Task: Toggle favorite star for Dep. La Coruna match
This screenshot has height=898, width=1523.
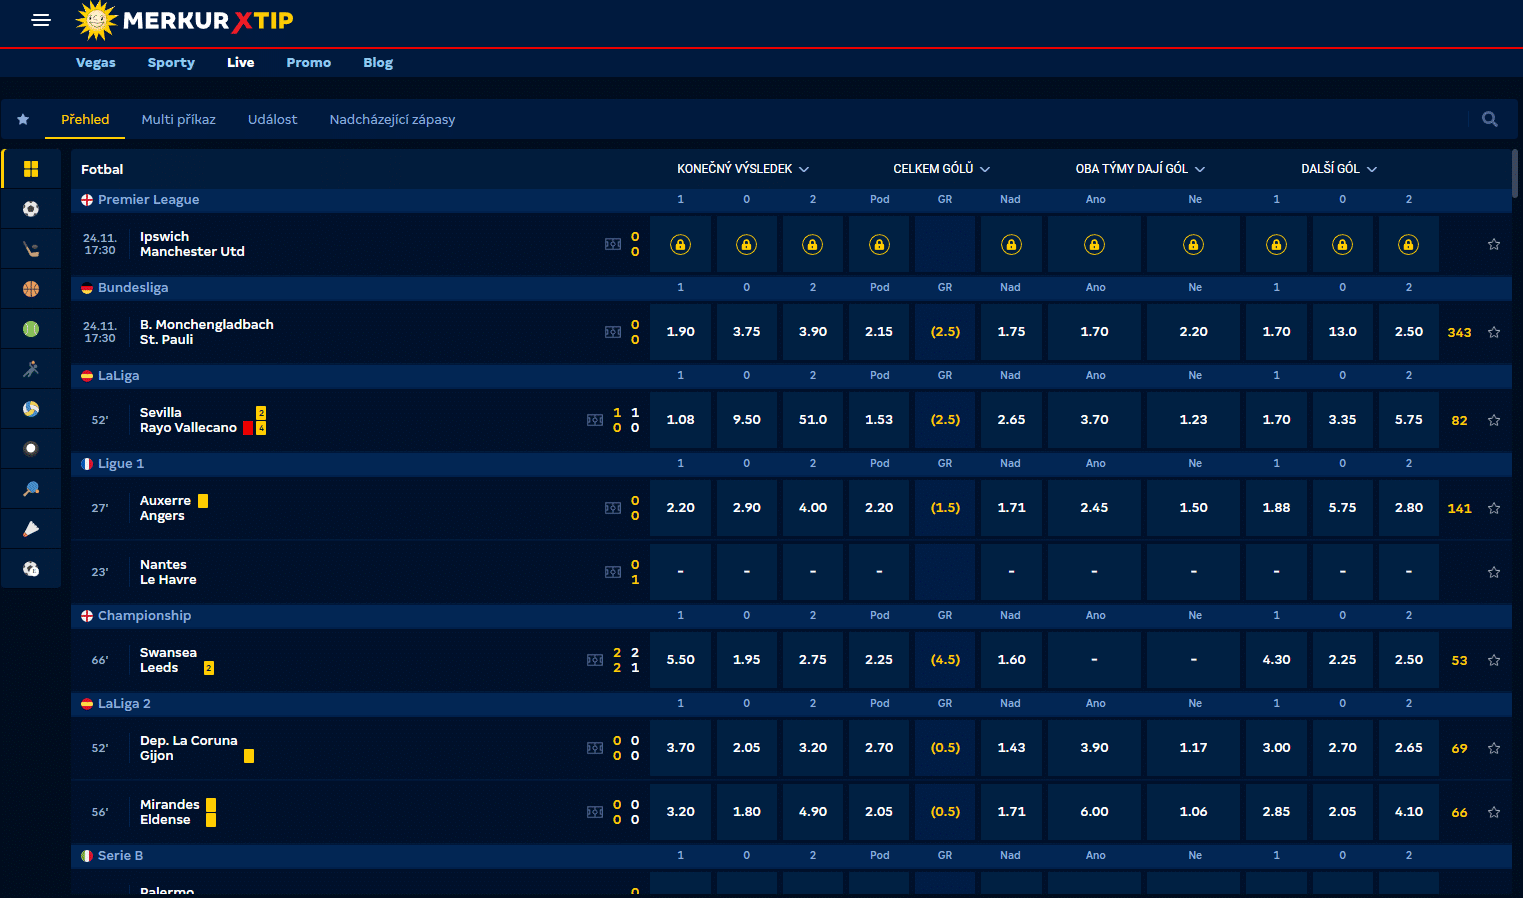Action: 1494,748
